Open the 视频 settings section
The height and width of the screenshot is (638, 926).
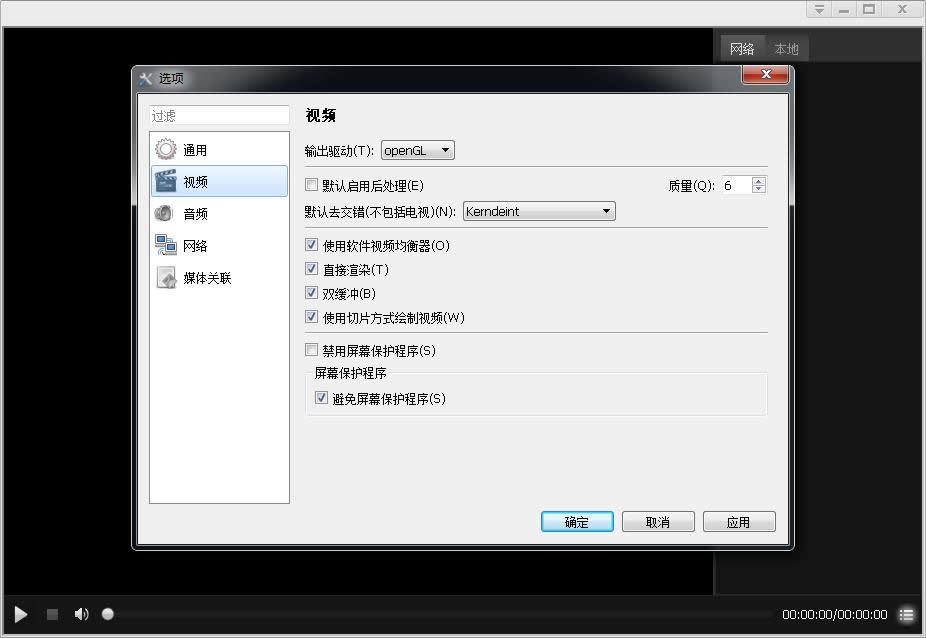[x=197, y=180]
